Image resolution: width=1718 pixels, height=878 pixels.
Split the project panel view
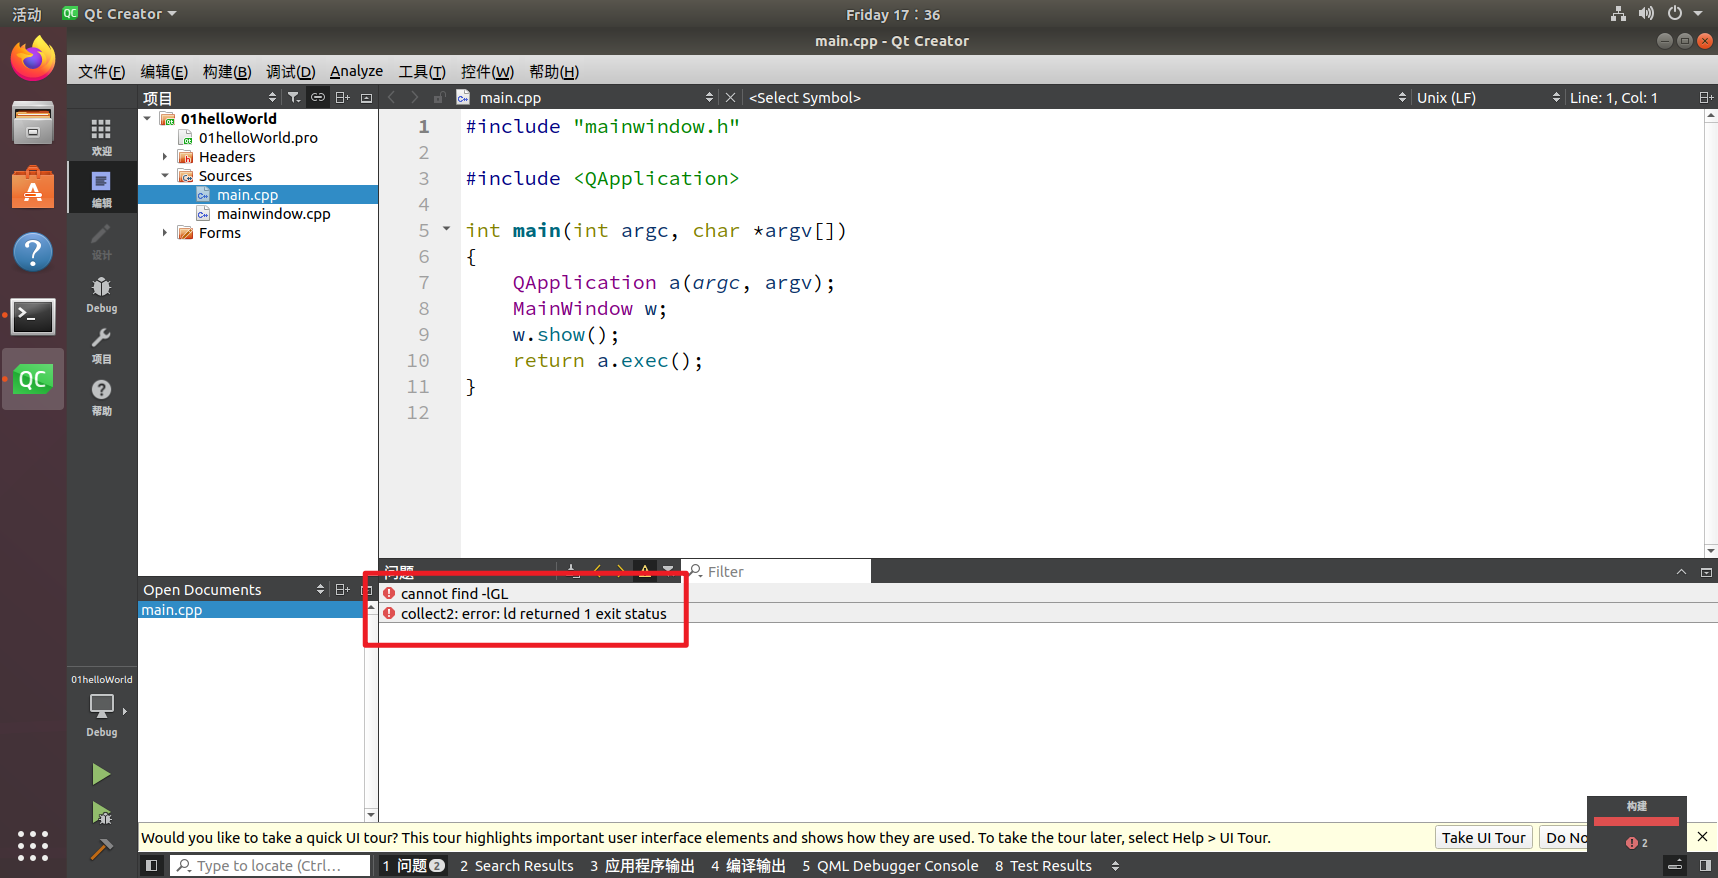[x=342, y=97]
